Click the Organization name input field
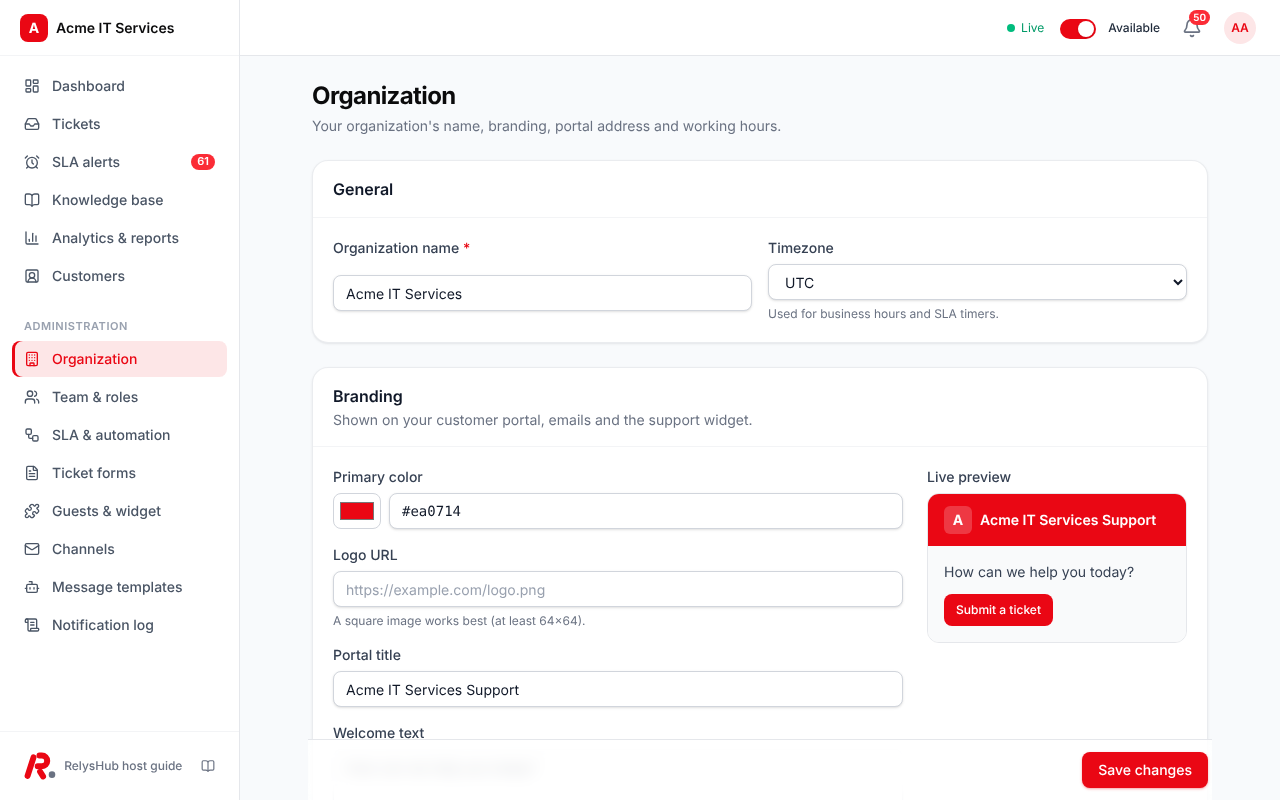1280x800 pixels. pyautogui.click(x=542, y=294)
